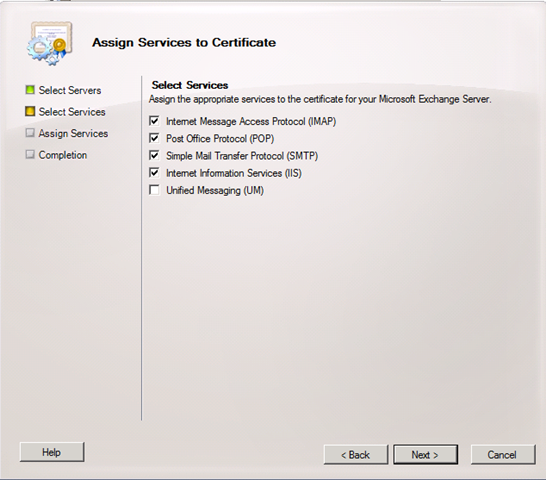The width and height of the screenshot is (546, 480).
Task: Click the Select Services step label
Action: pyautogui.click(x=72, y=112)
